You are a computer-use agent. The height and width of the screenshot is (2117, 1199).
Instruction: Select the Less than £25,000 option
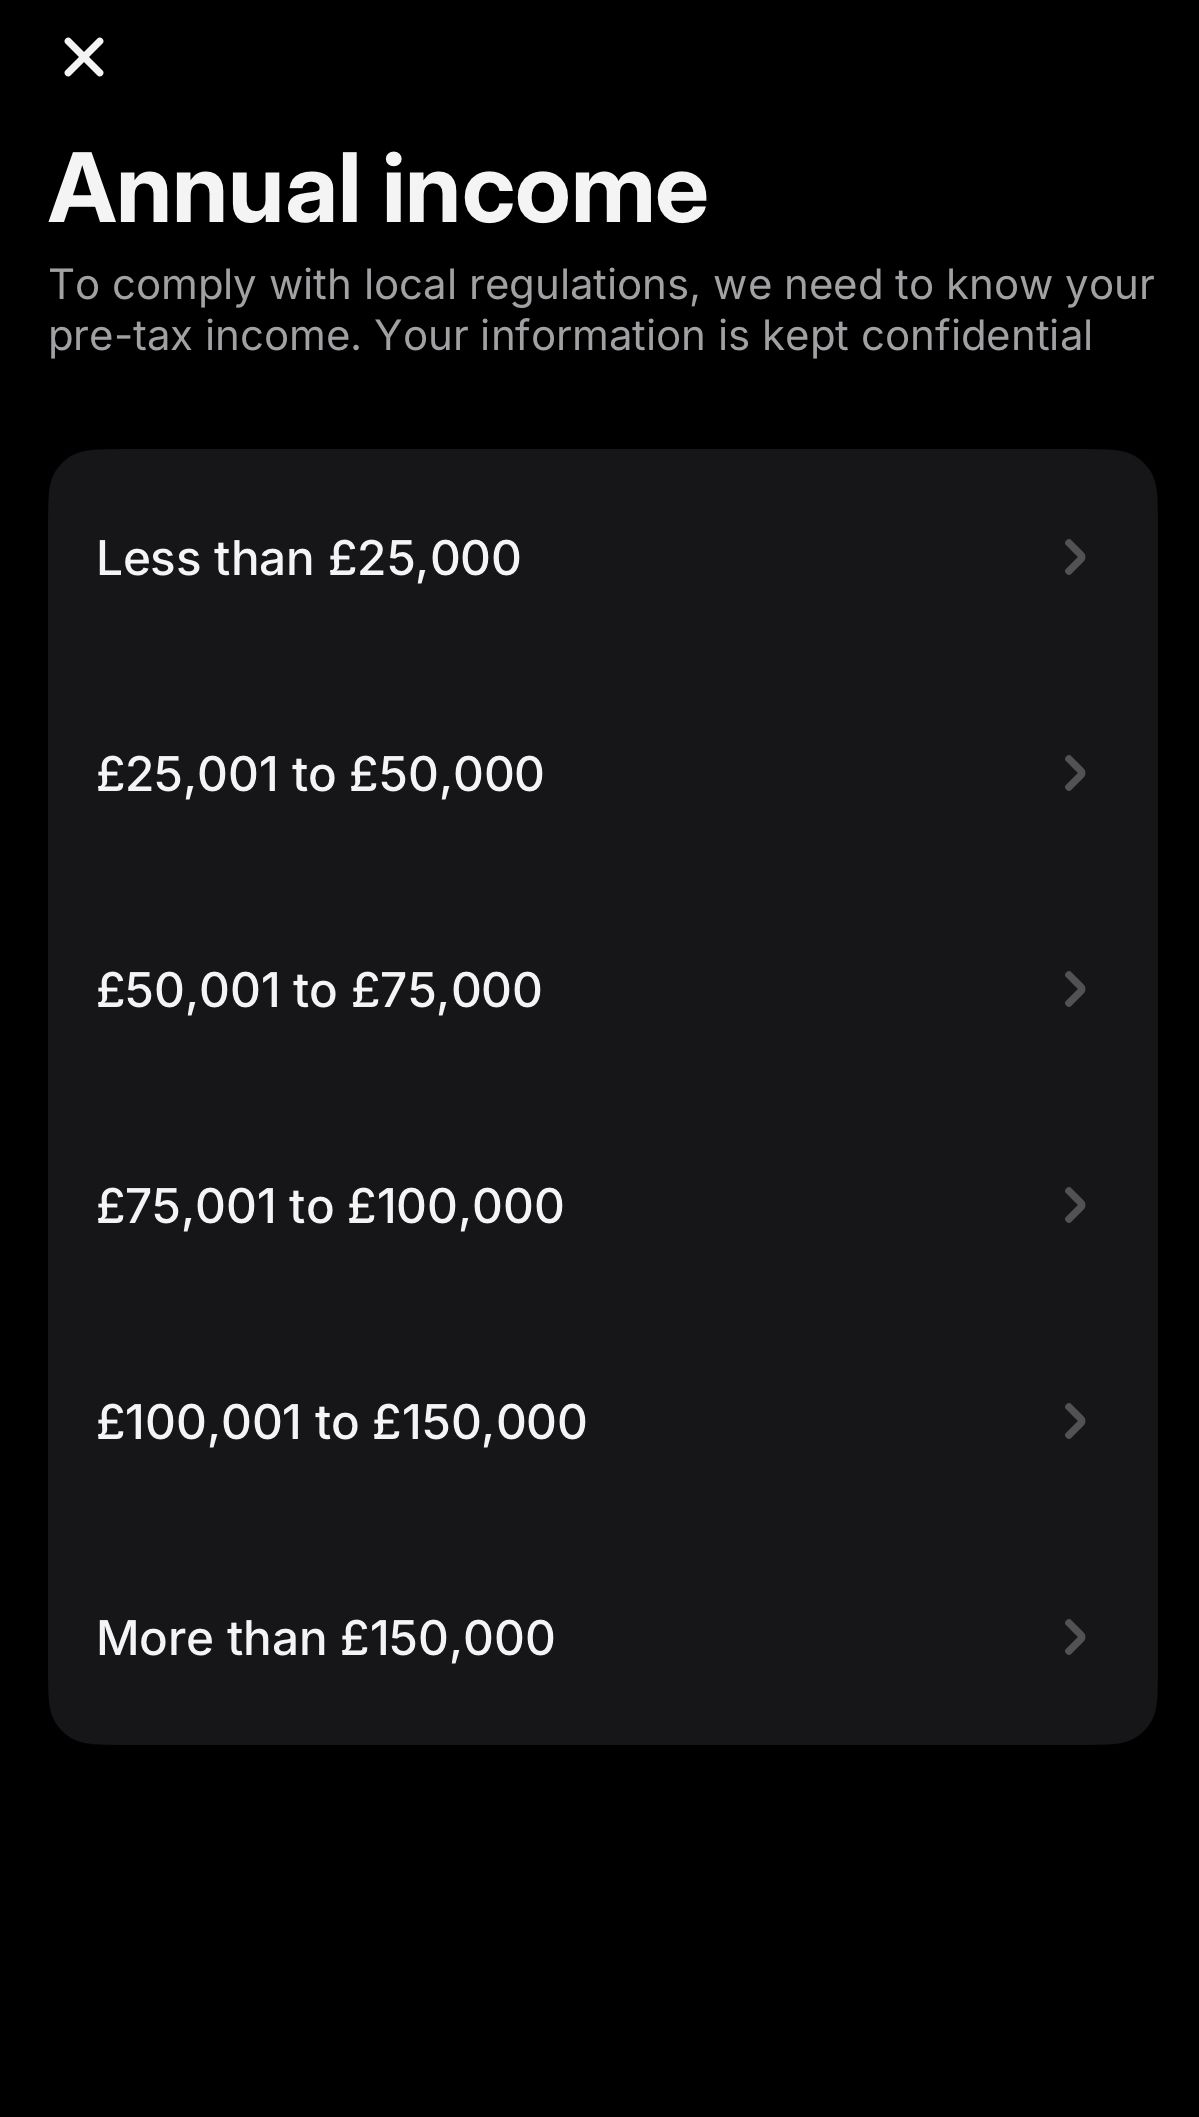point(309,558)
